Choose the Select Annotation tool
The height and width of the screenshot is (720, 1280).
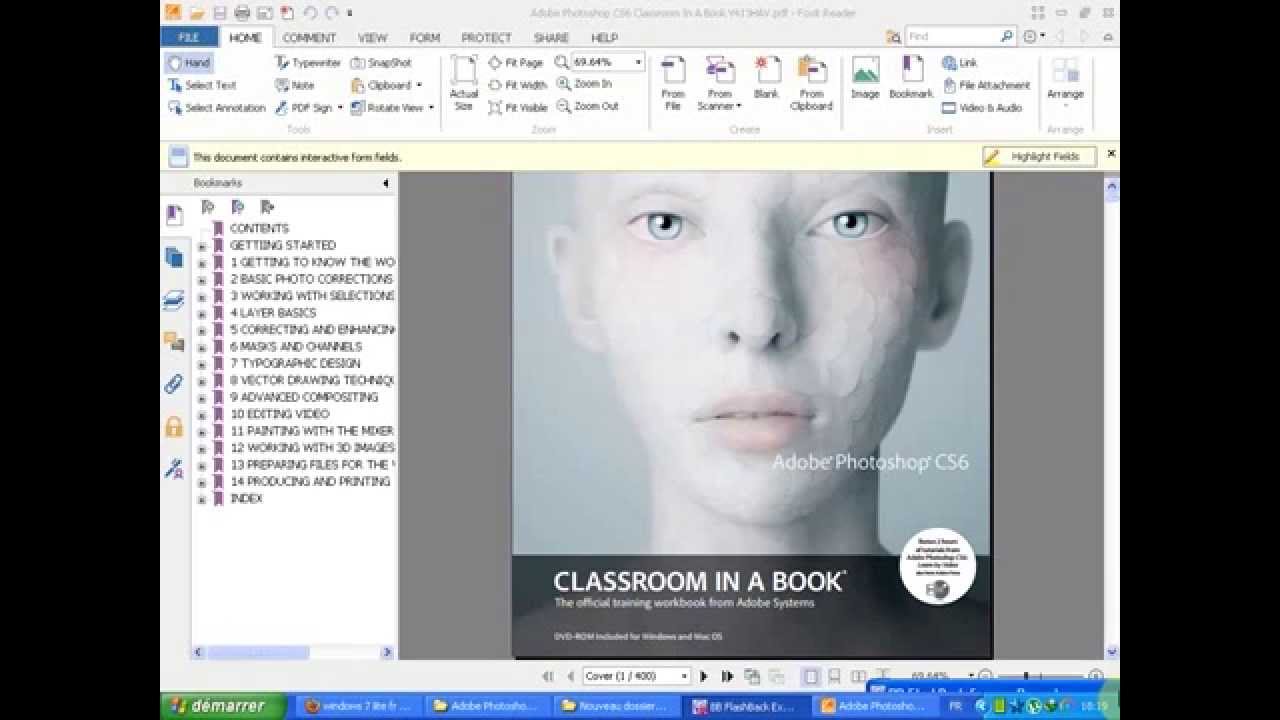216,107
